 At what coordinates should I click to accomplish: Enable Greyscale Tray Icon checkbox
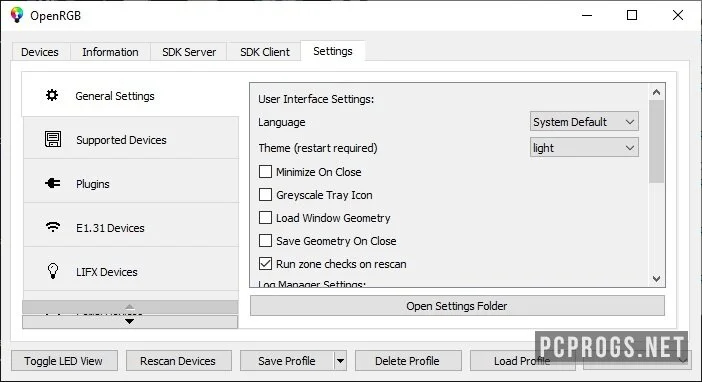[265, 194]
